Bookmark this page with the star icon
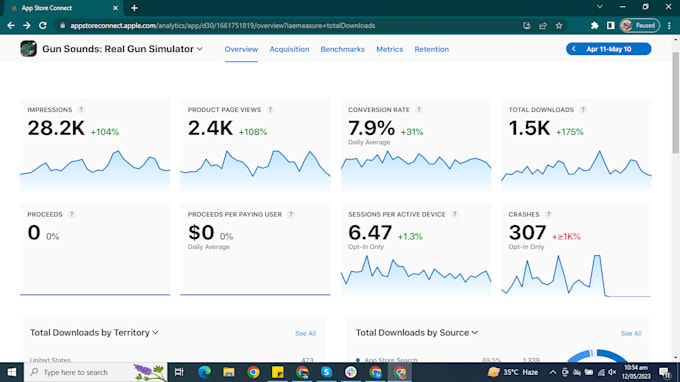The width and height of the screenshot is (680, 382). (559, 26)
